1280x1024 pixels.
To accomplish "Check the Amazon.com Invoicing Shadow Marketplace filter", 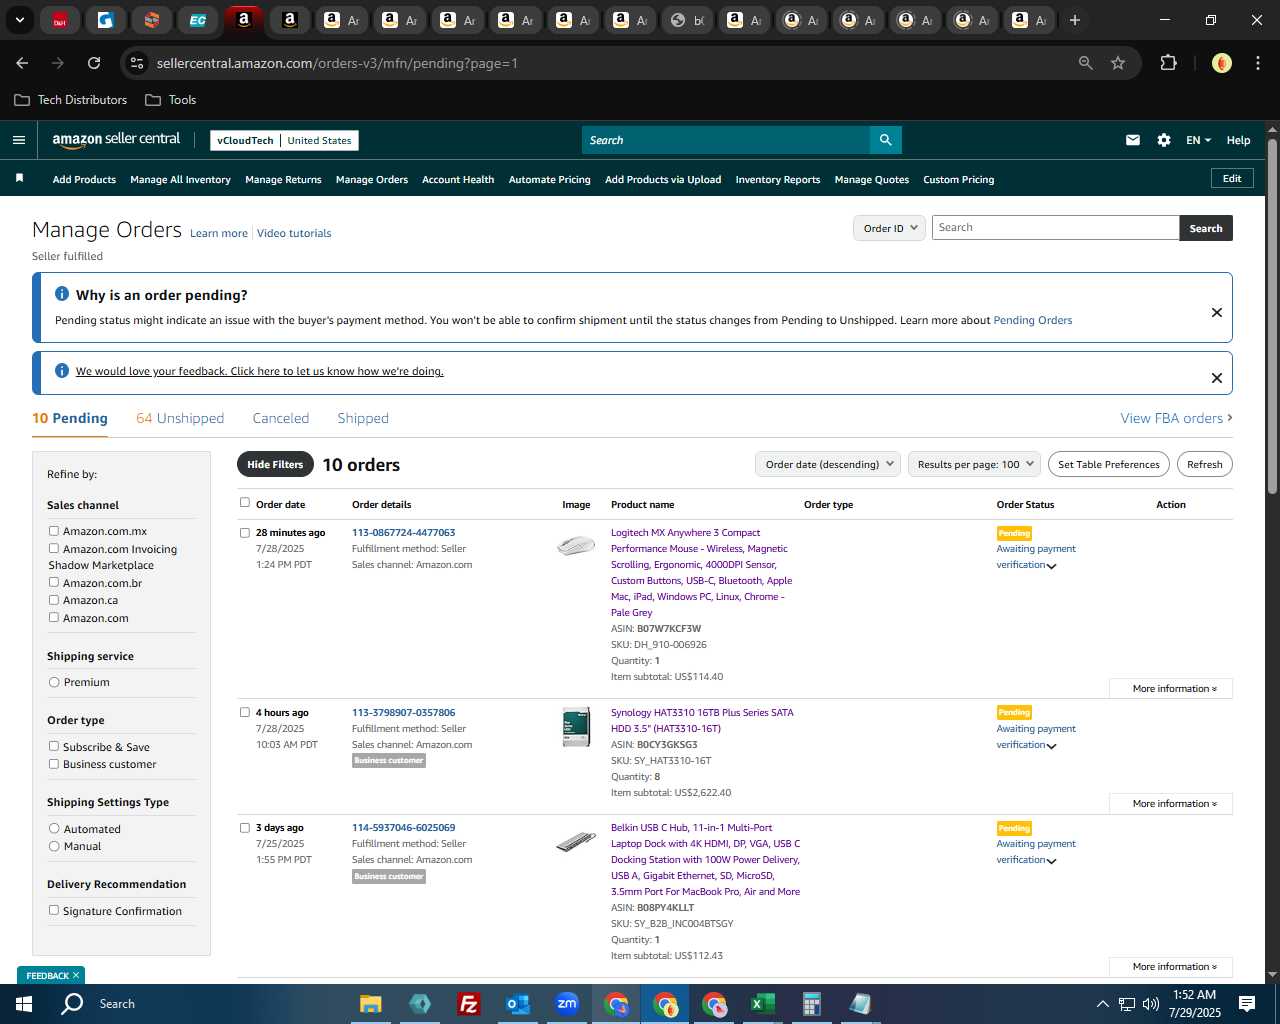I will 54,548.
